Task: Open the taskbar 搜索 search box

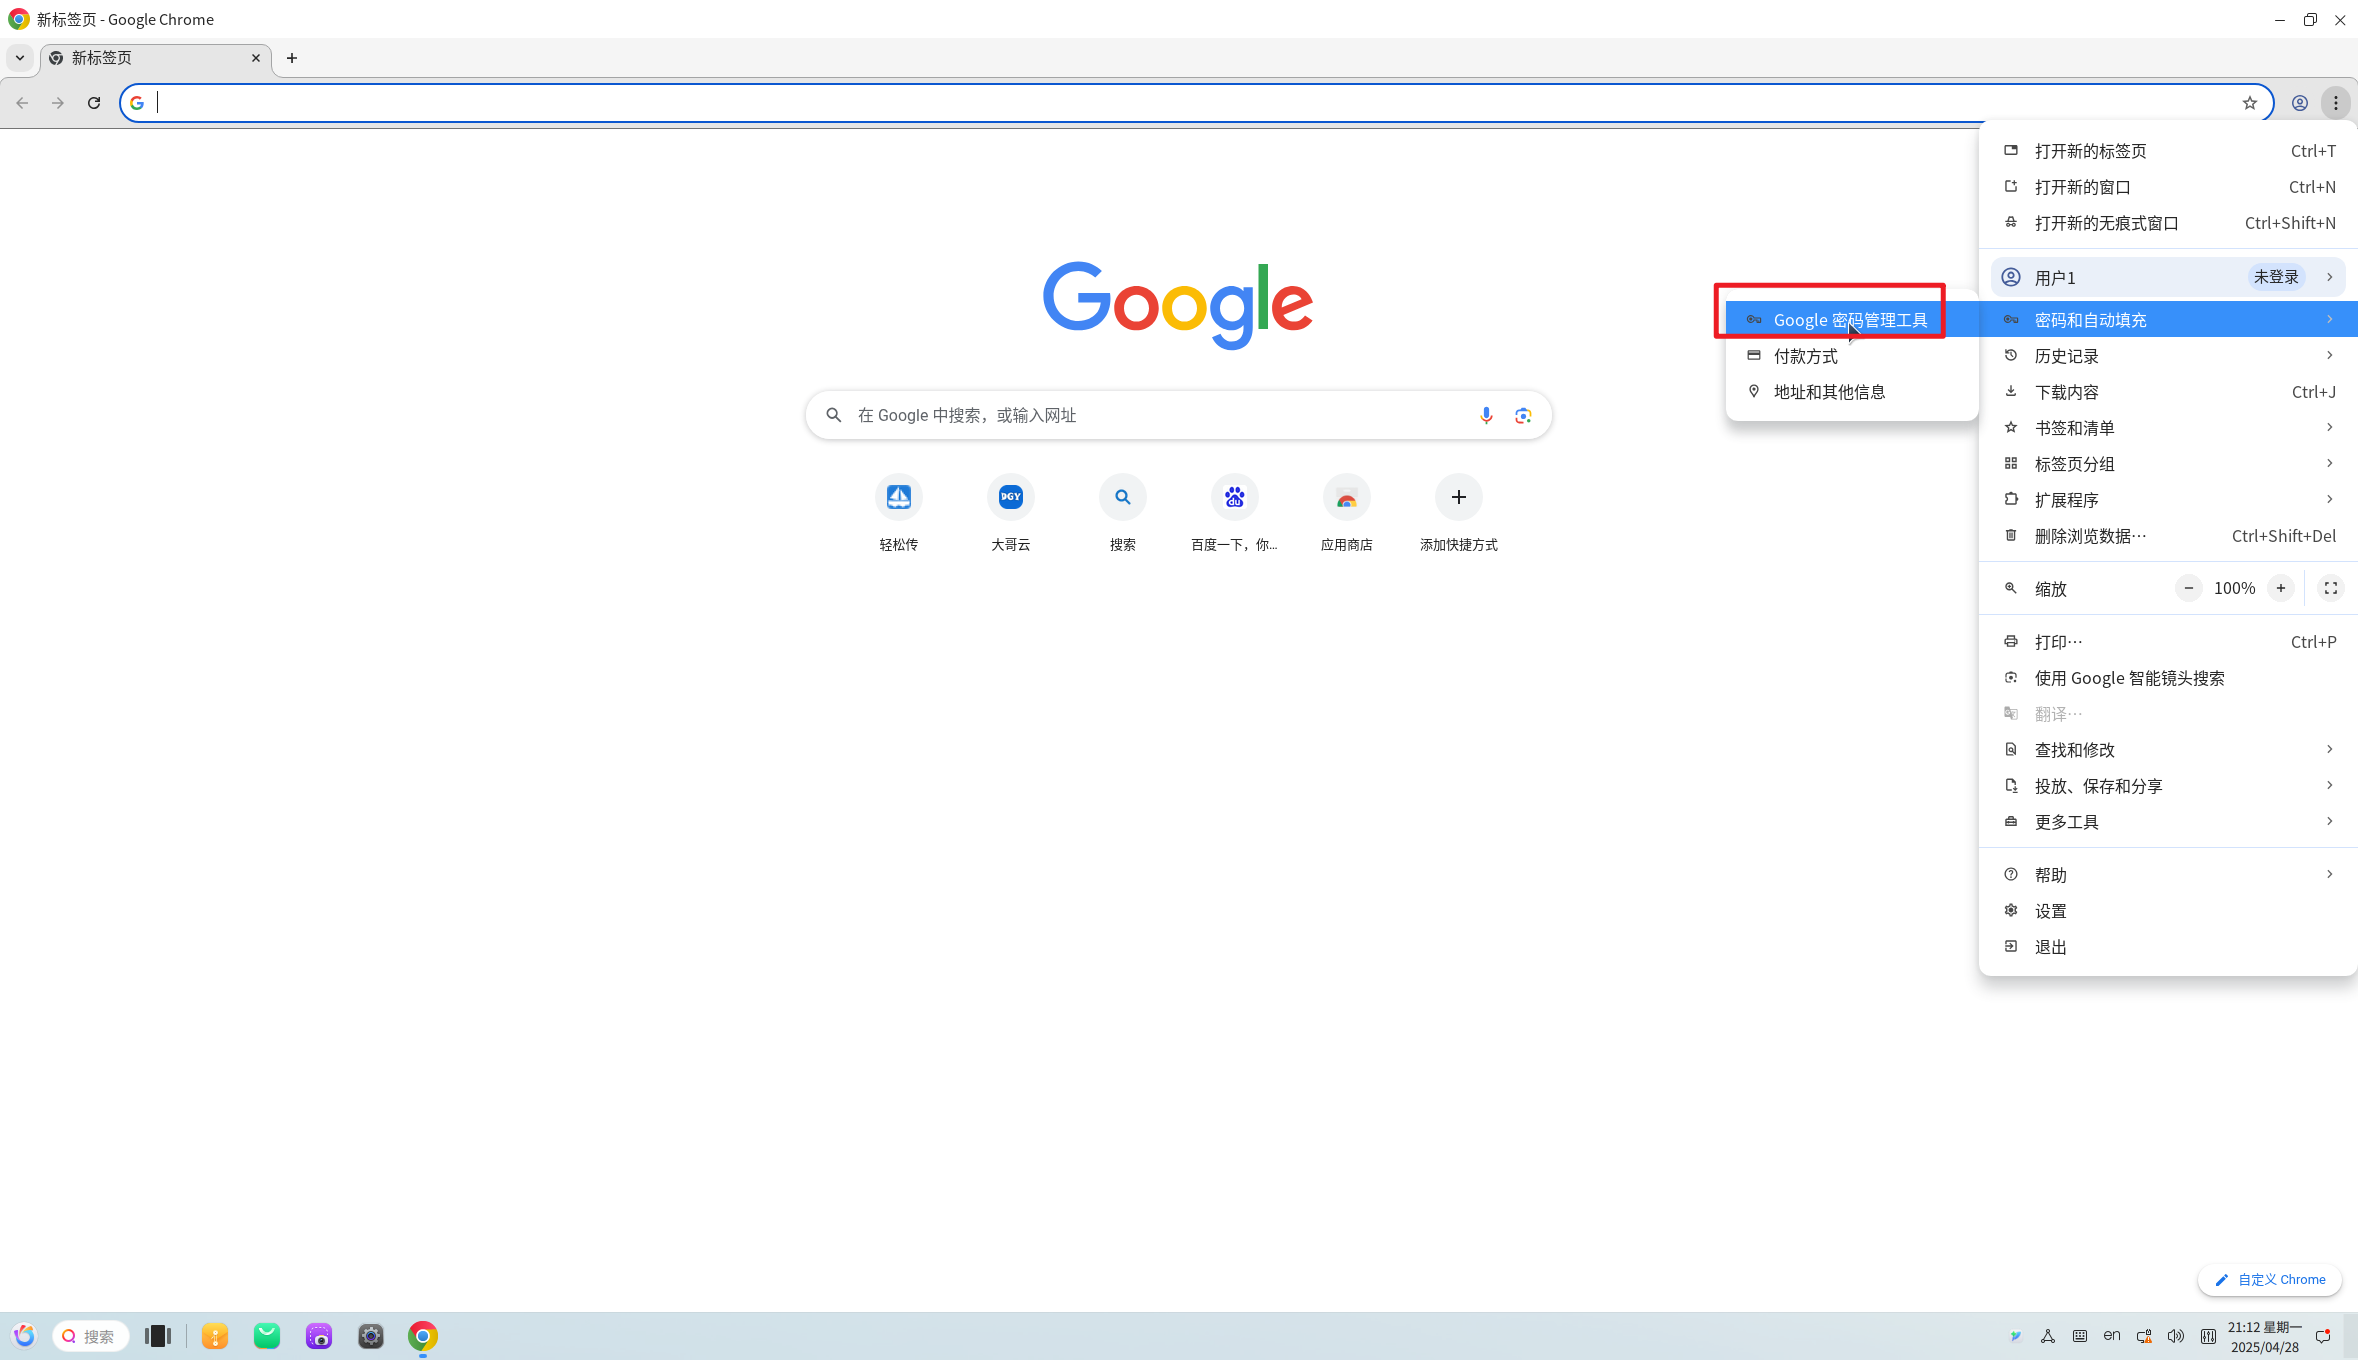Action: [91, 1336]
